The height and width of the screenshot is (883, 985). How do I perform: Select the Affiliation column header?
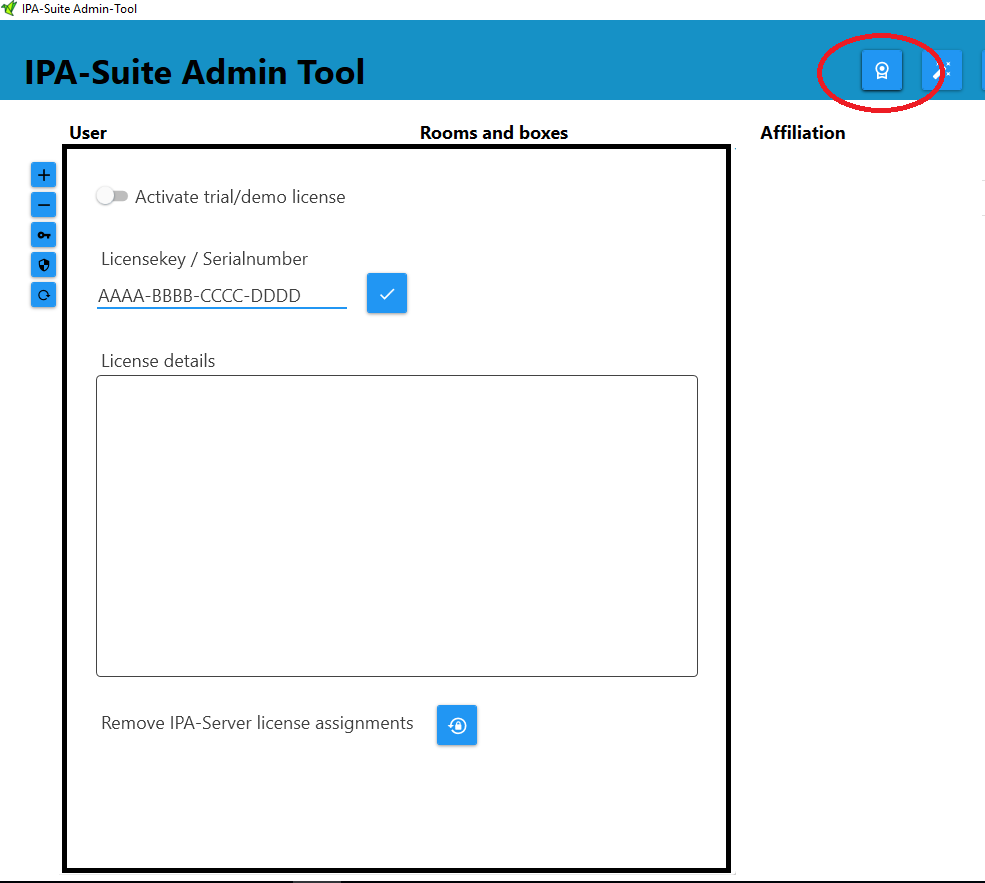coord(802,133)
